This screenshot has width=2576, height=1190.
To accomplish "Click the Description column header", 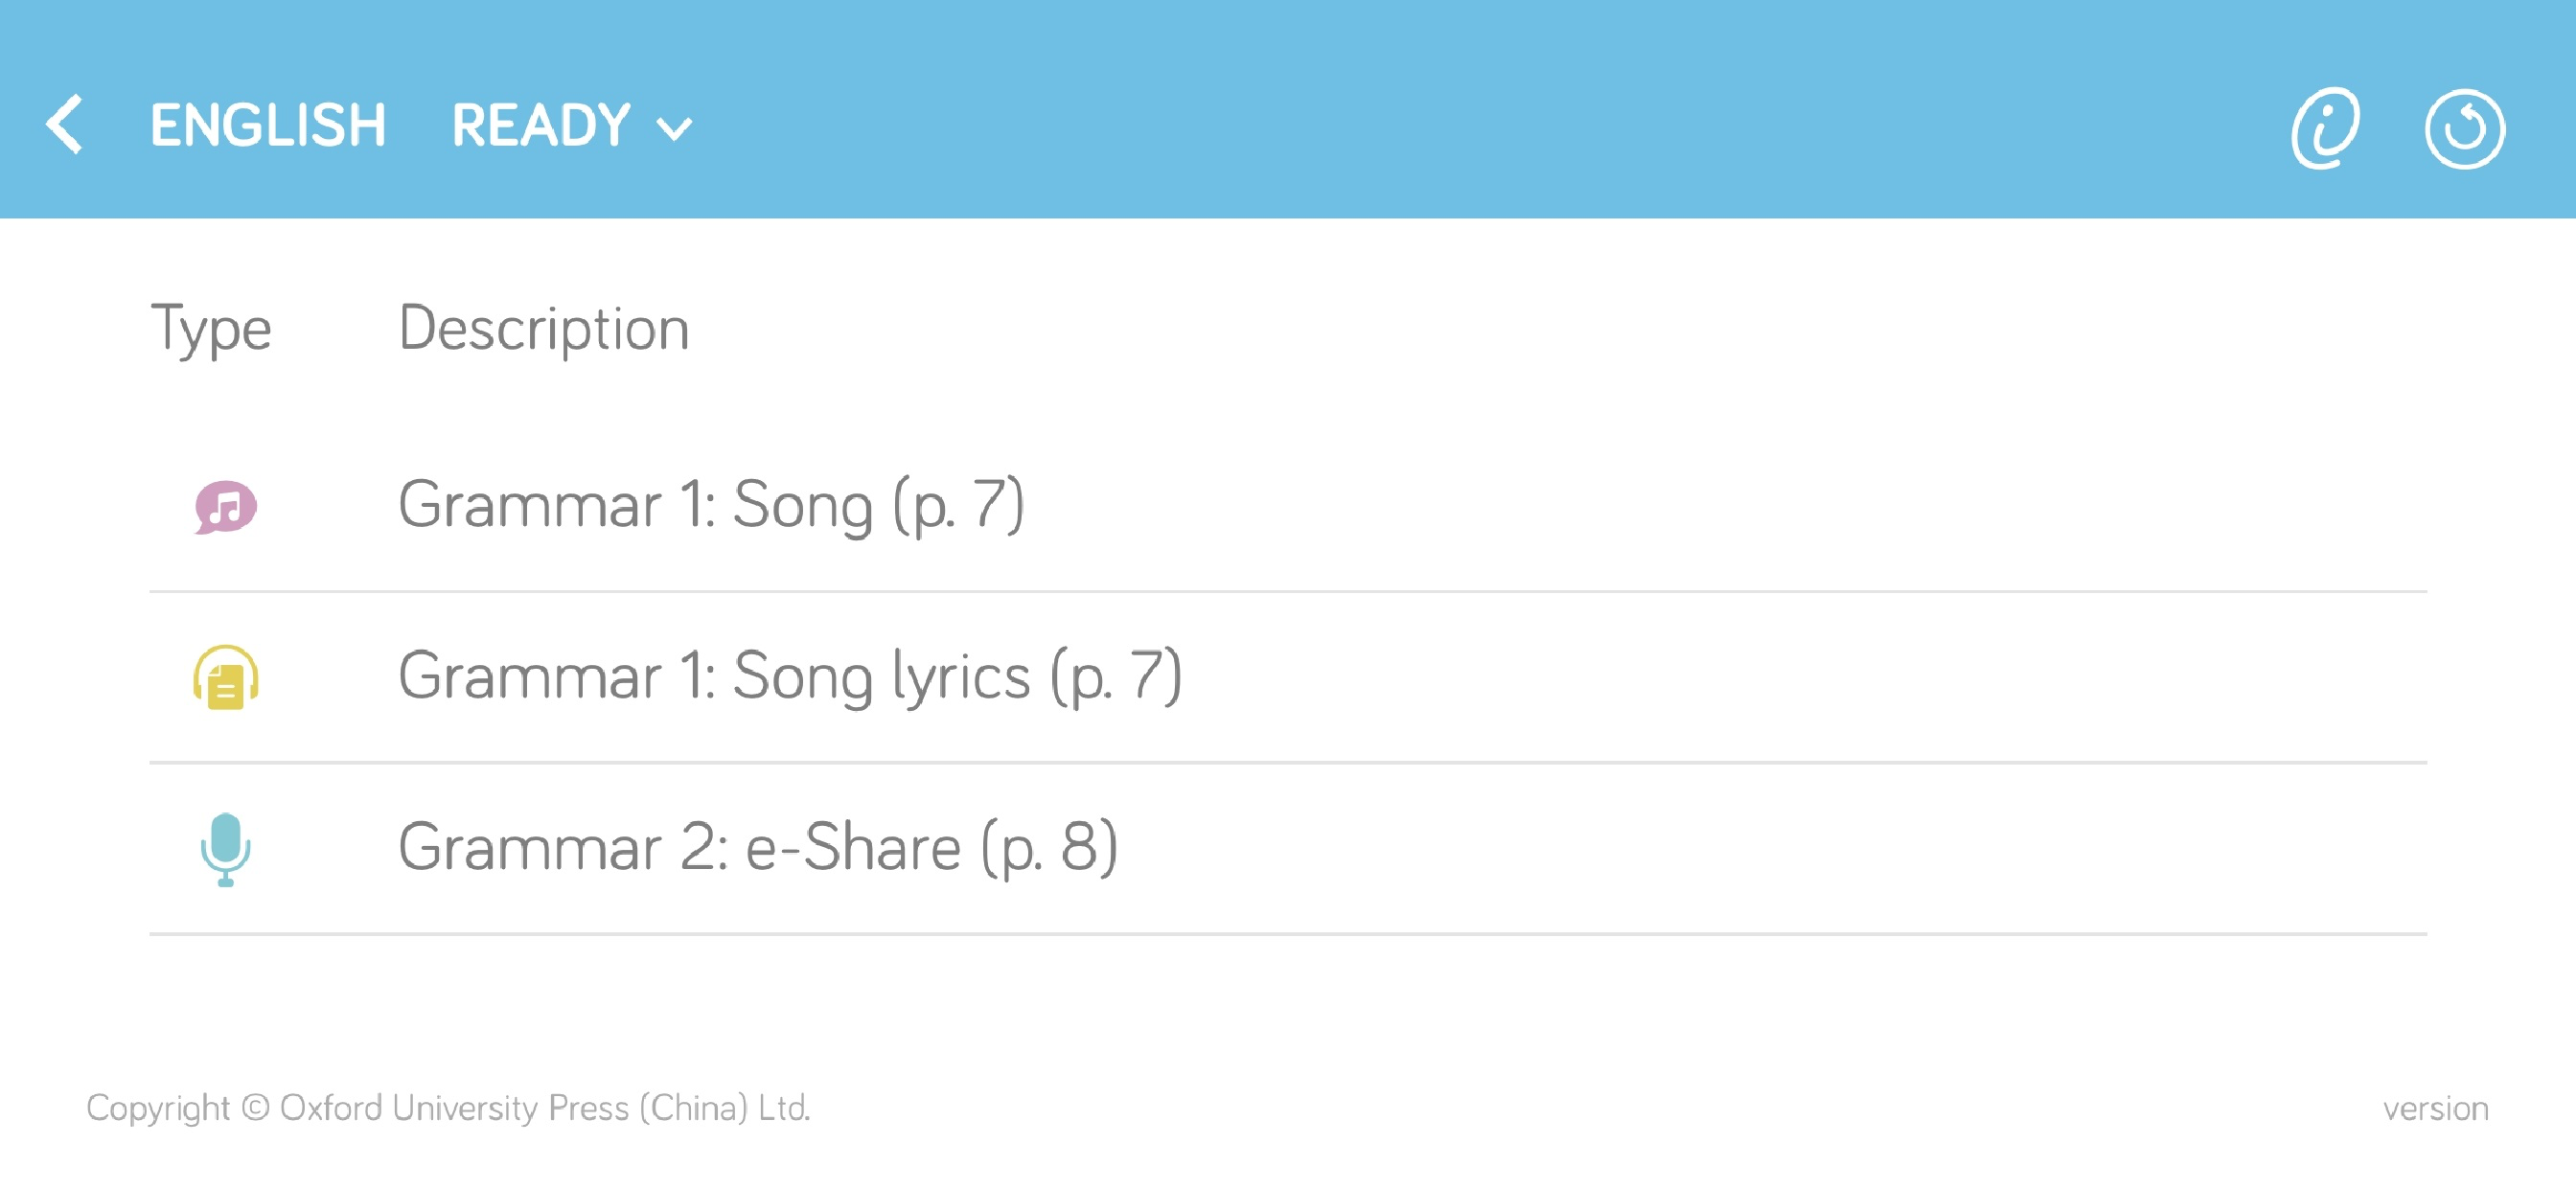I will 544,328.
